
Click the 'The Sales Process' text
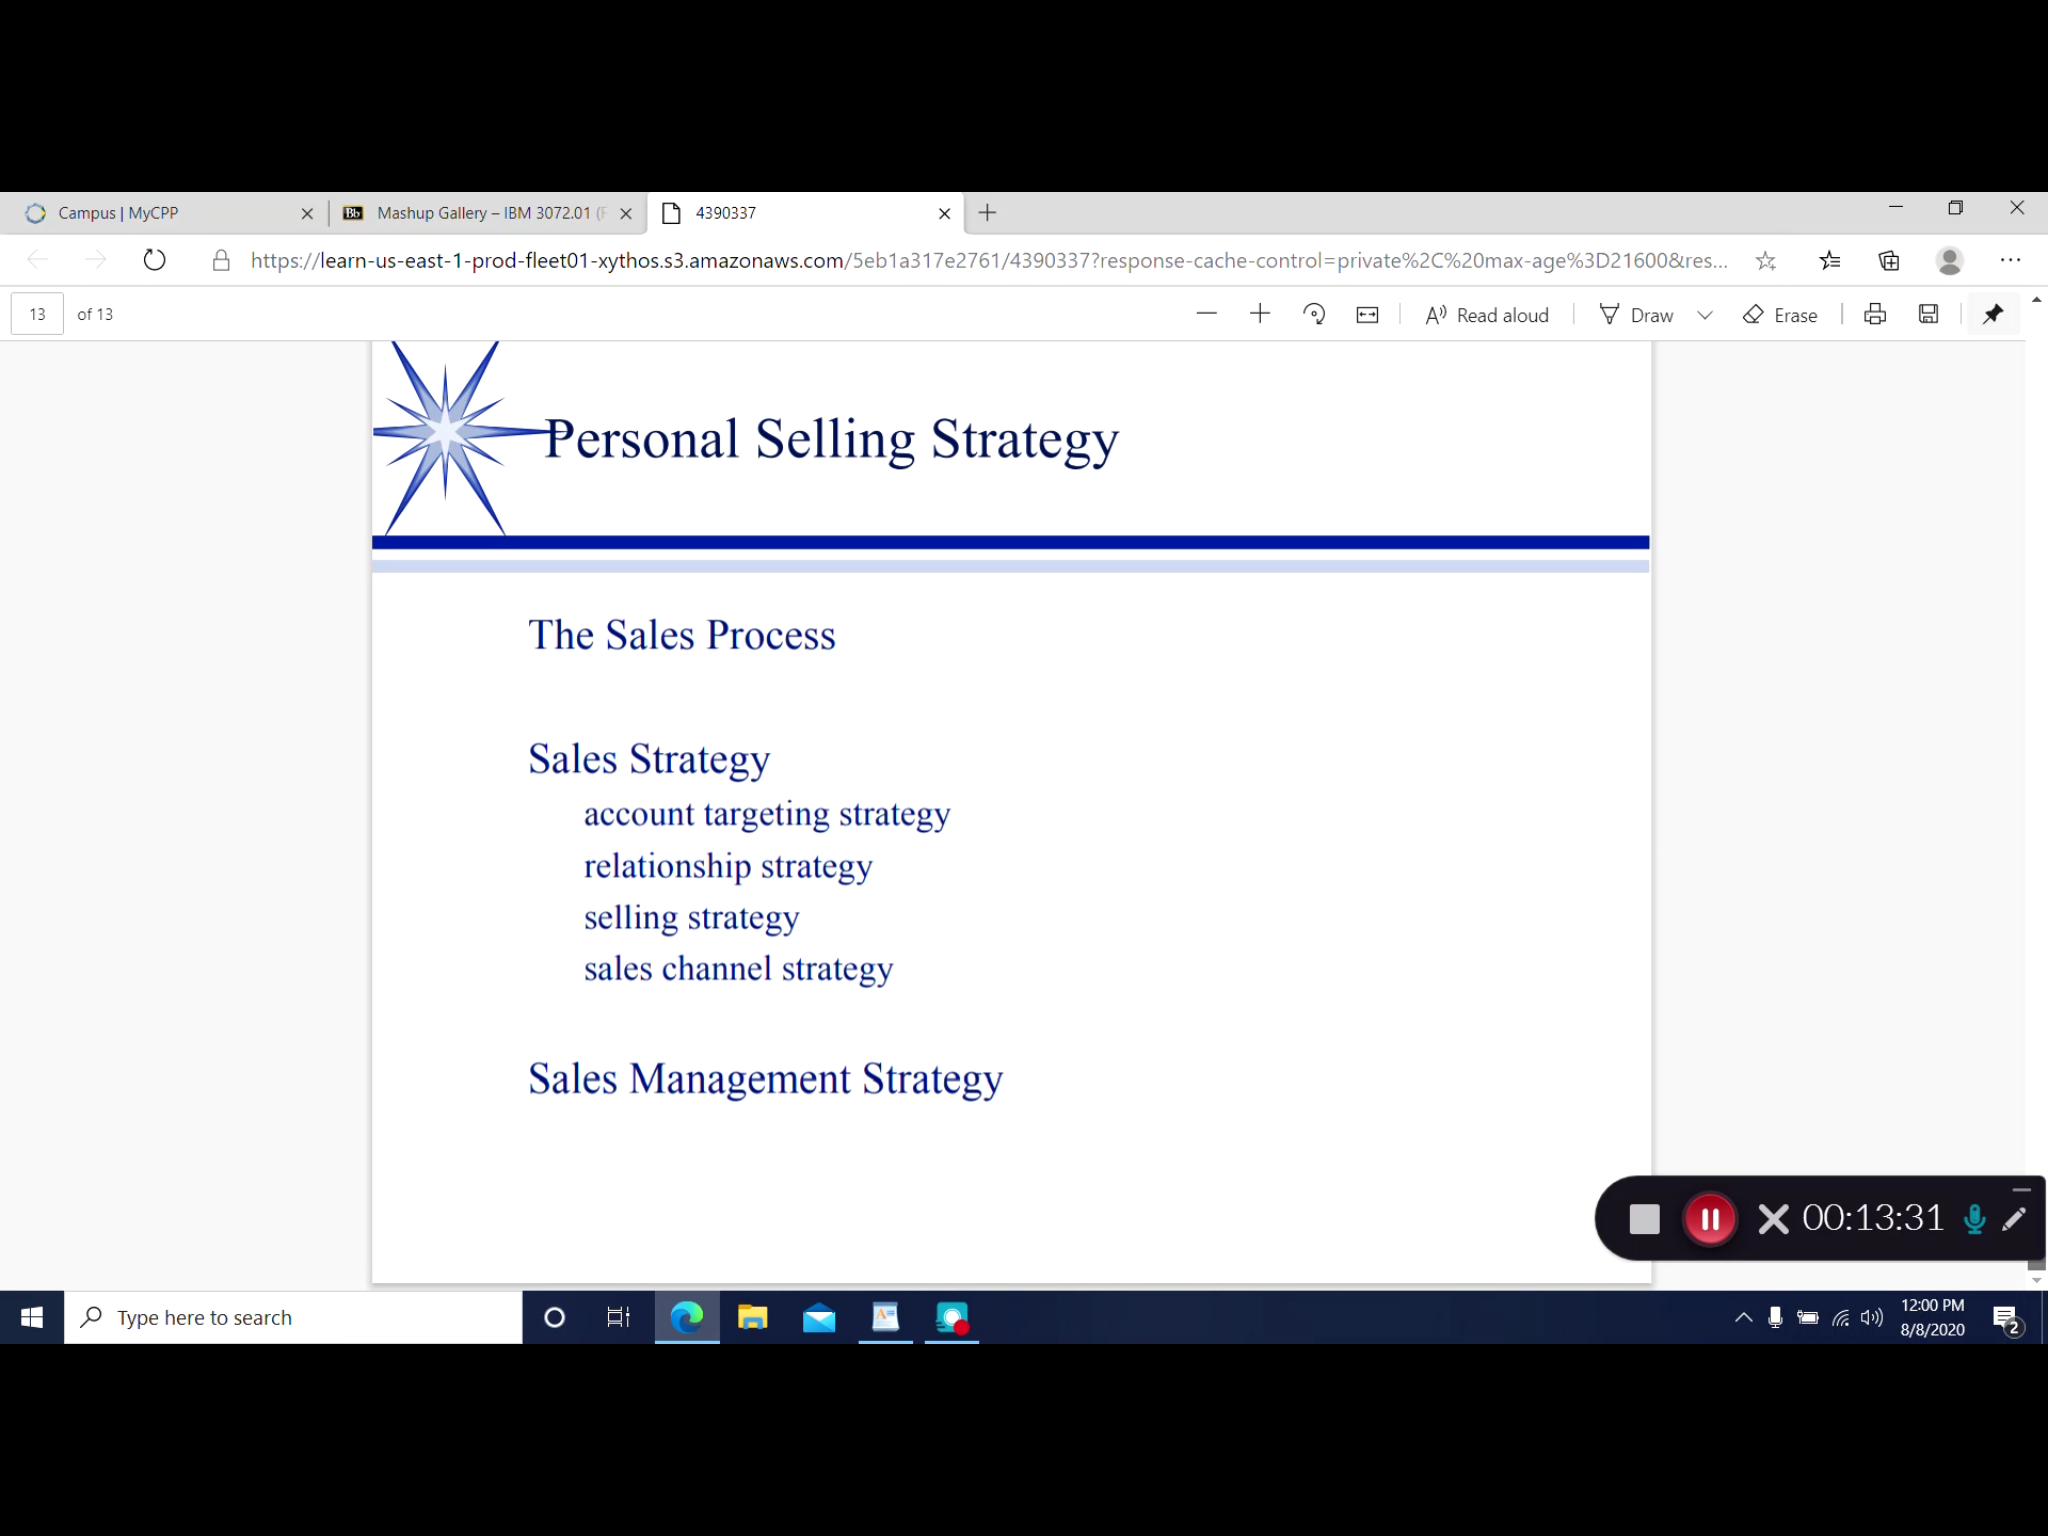pyautogui.click(x=682, y=635)
